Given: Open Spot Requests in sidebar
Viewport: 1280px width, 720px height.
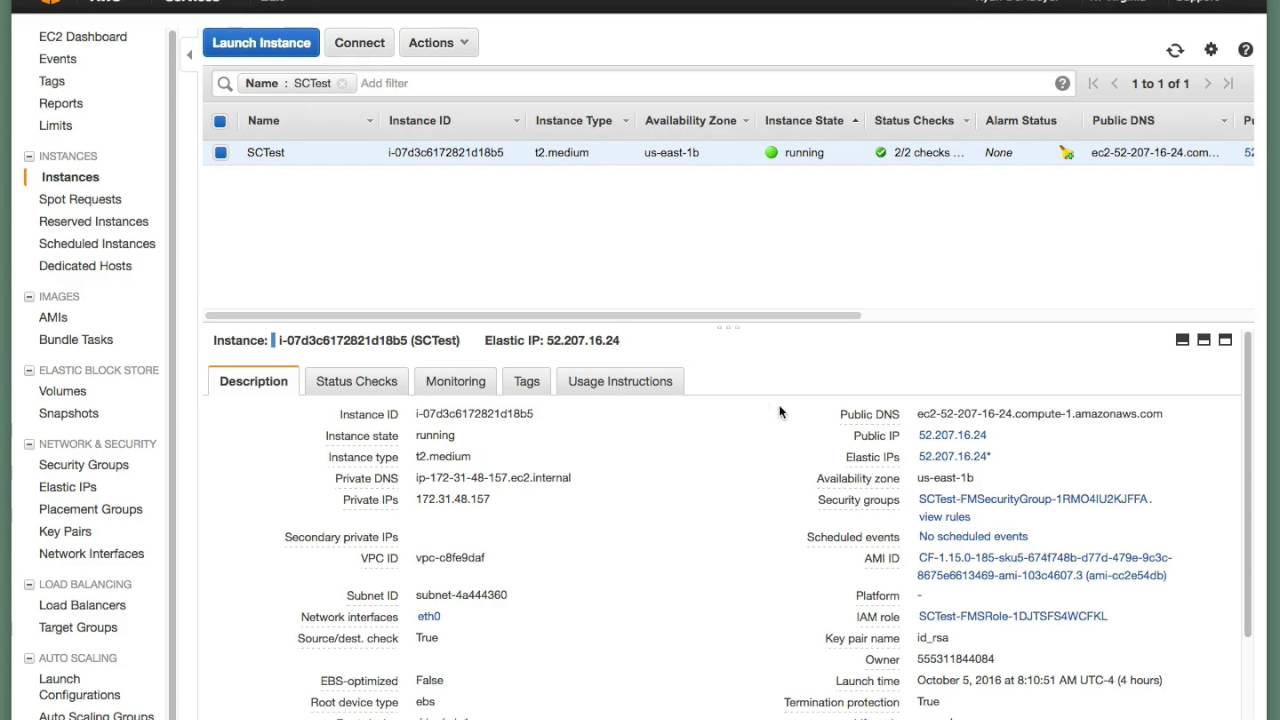Looking at the screenshot, I should click(x=80, y=200).
